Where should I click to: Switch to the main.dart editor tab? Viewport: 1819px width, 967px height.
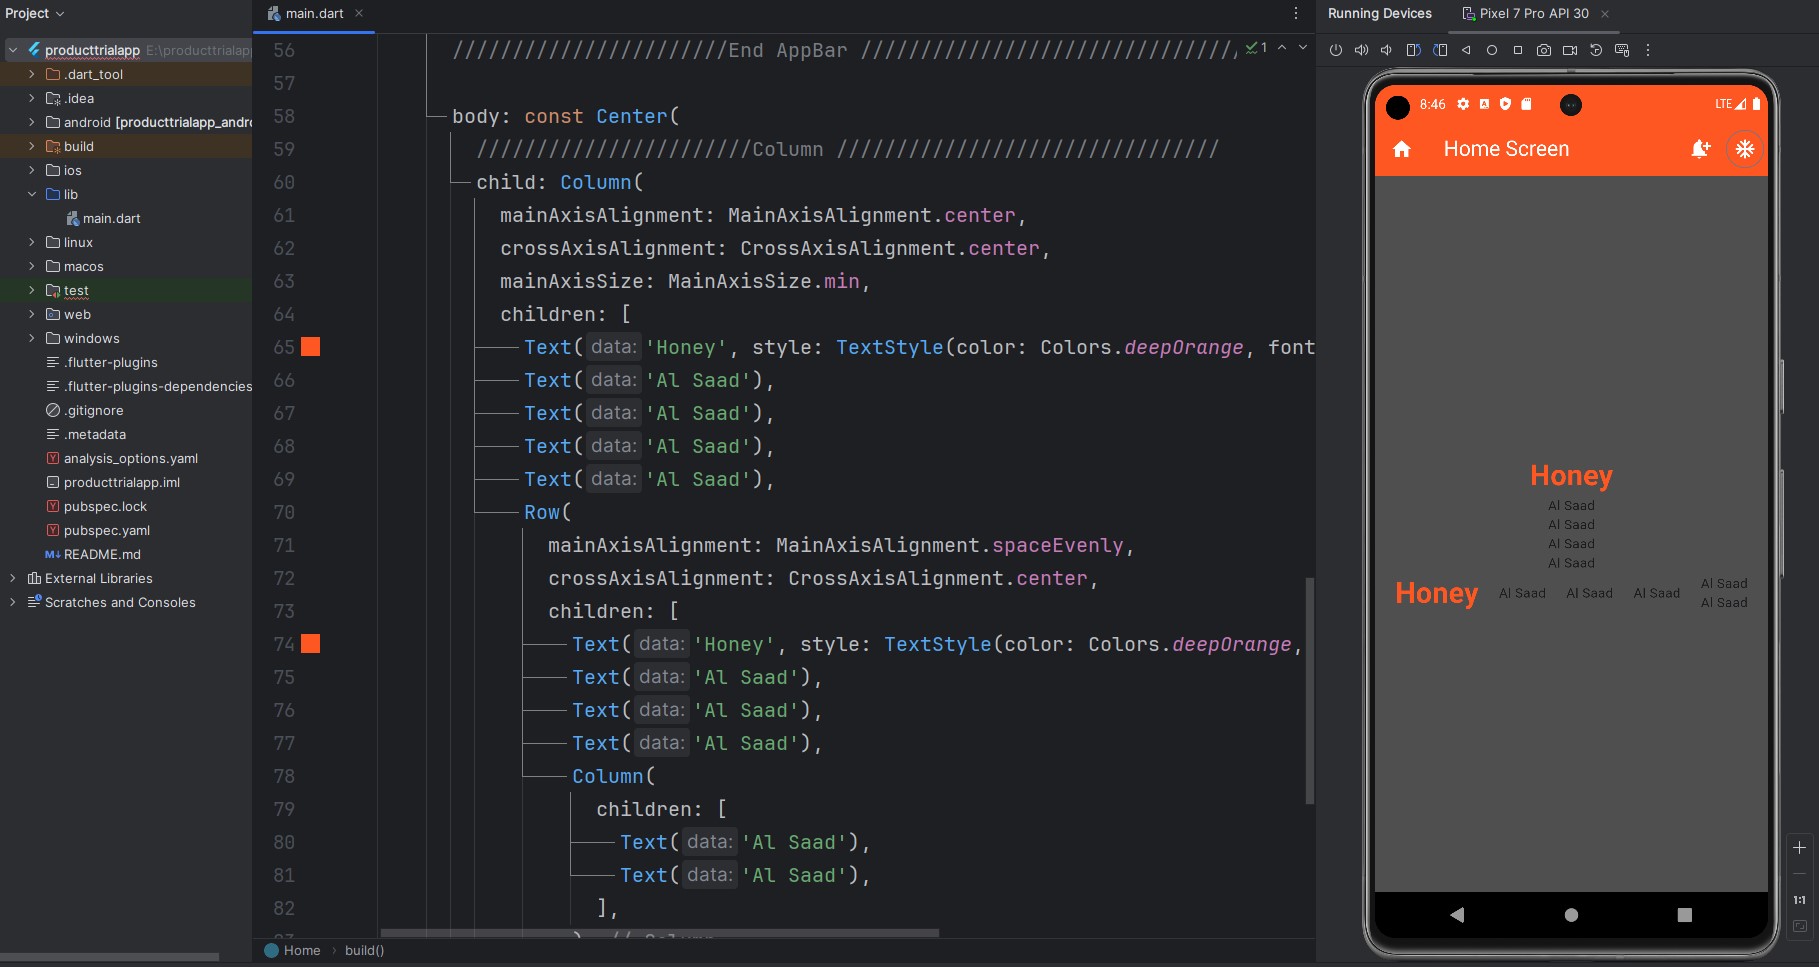click(x=313, y=13)
